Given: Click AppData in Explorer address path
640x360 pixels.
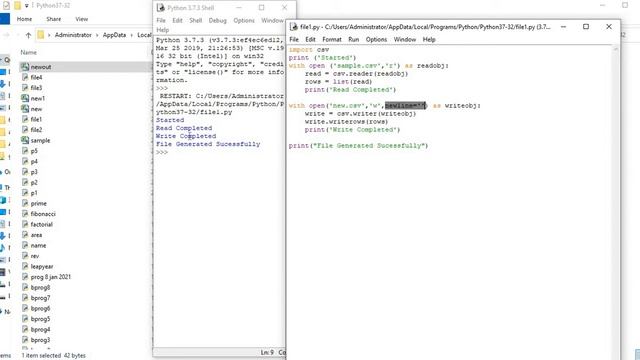Looking at the screenshot, I should click(x=114, y=35).
